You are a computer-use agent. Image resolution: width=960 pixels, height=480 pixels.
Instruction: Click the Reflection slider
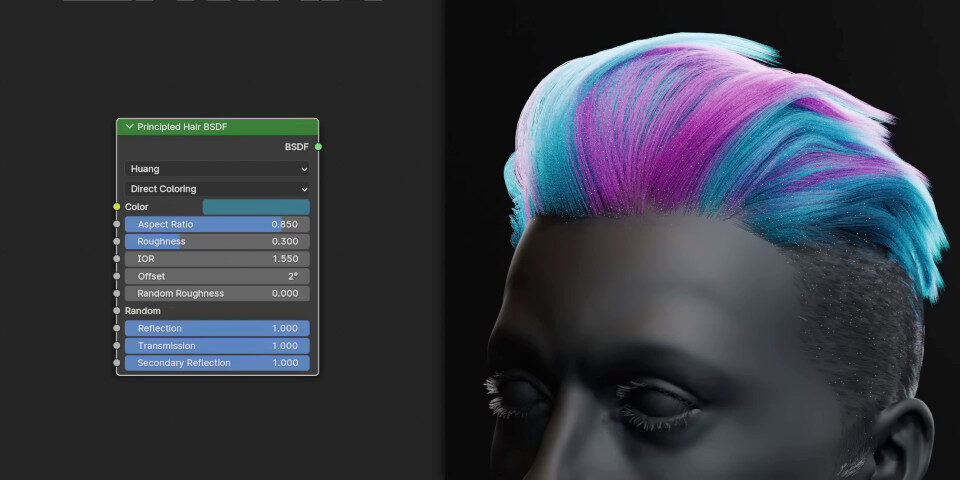[x=217, y=328]
